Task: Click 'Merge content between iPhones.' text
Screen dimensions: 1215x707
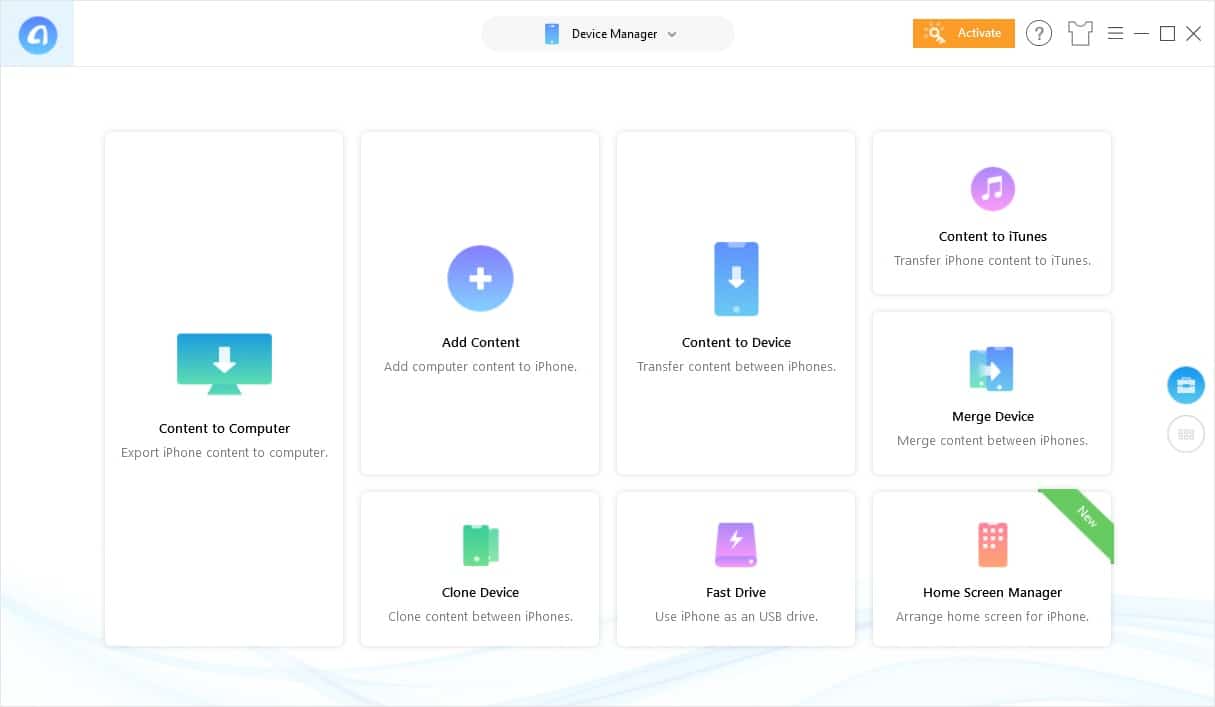Action: pos(992,441)
